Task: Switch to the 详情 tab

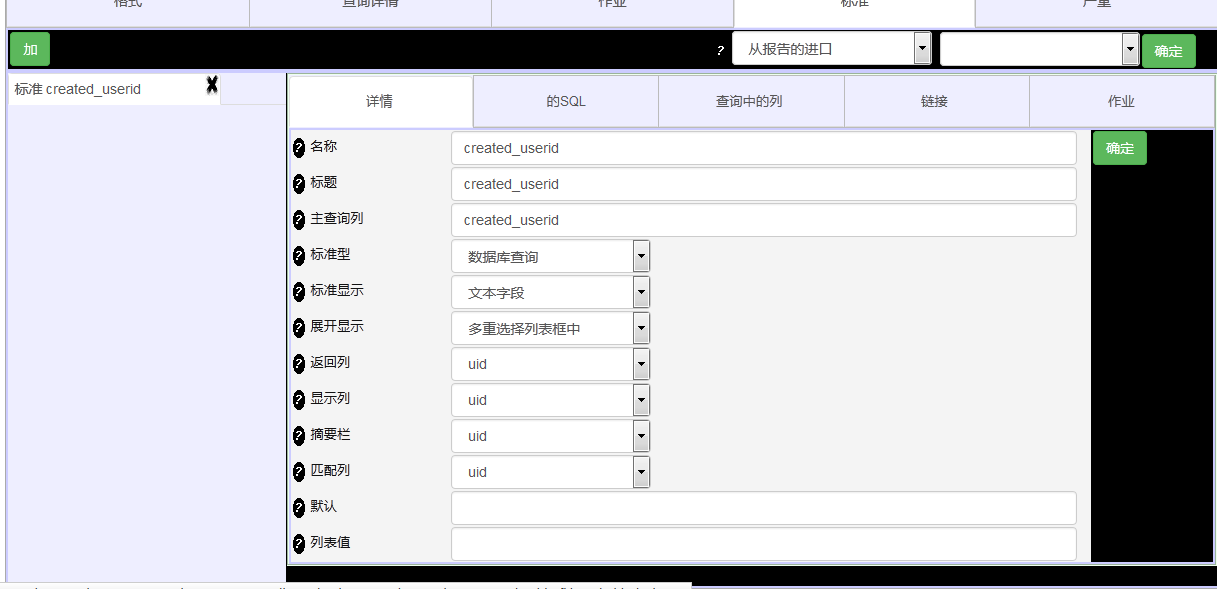Action: pos(380,101)
